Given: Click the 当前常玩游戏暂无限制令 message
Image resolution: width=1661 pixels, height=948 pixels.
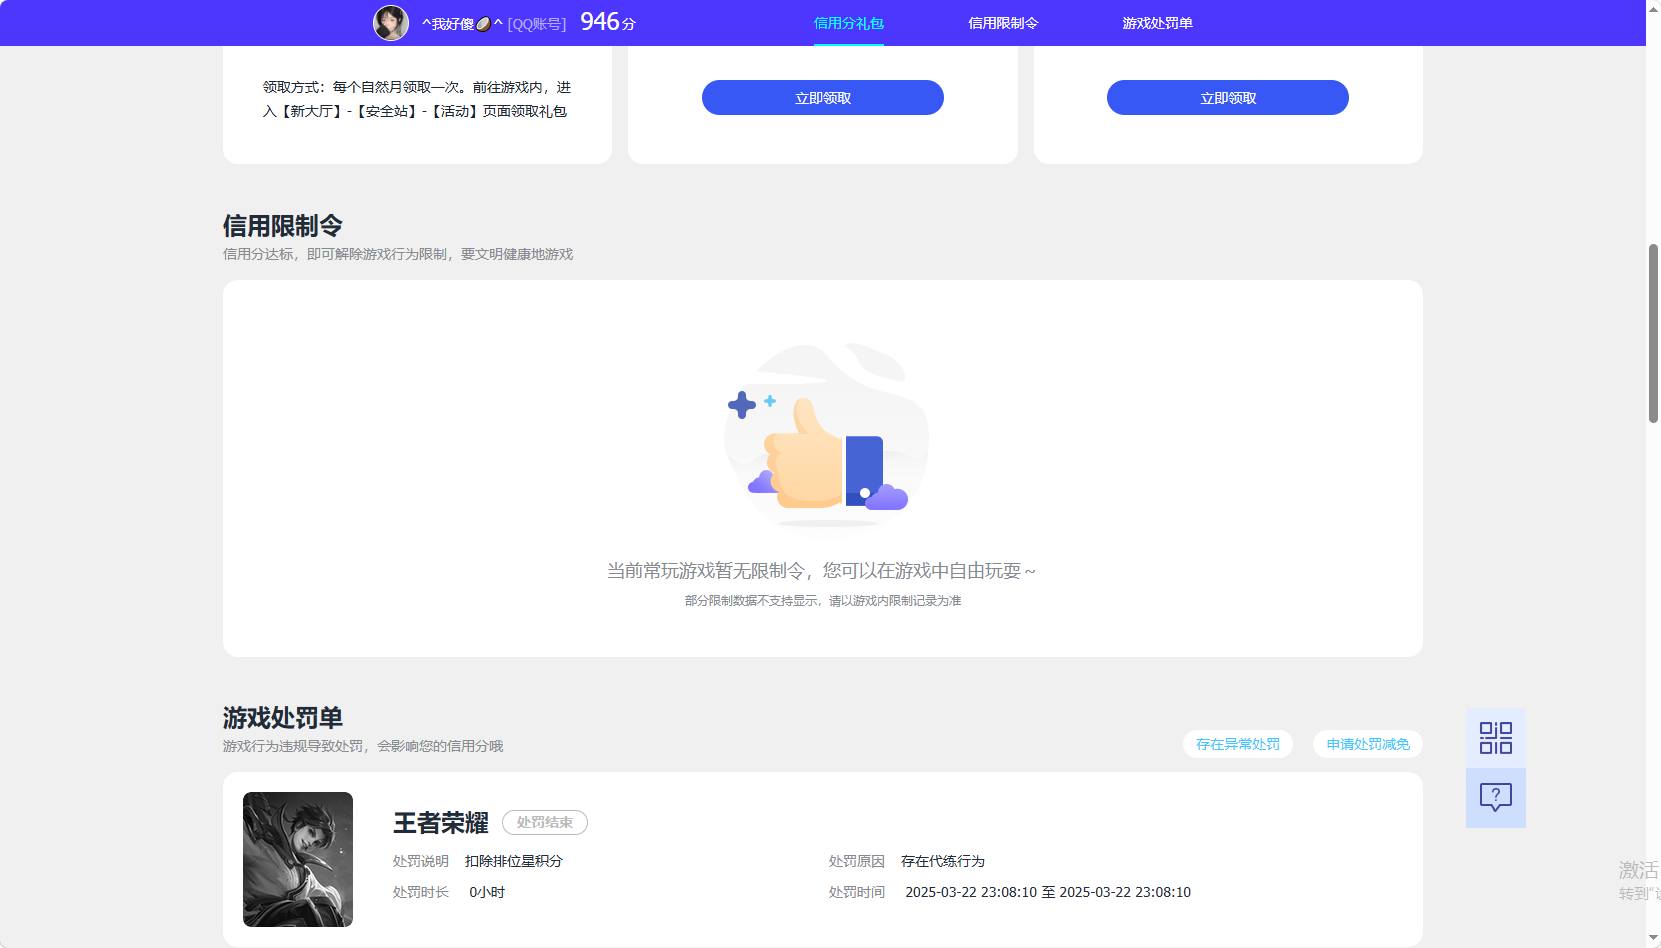Looking at the screenshot, I should tap(821, 571).
